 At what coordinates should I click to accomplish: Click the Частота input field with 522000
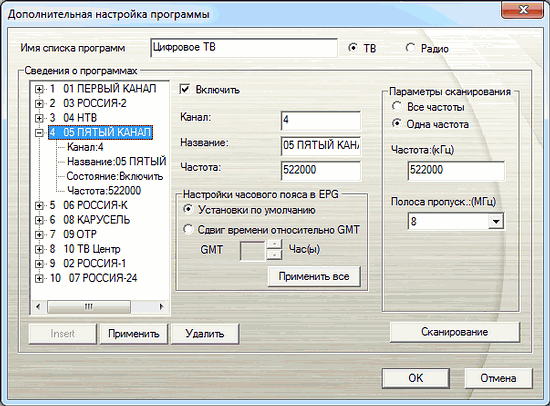point(321,170)
